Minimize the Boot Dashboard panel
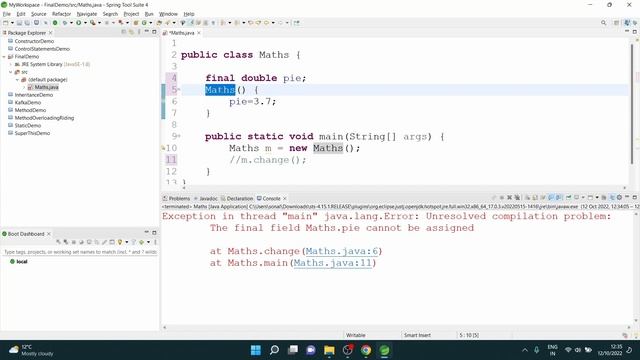640x360 pixels. point(147,233)
